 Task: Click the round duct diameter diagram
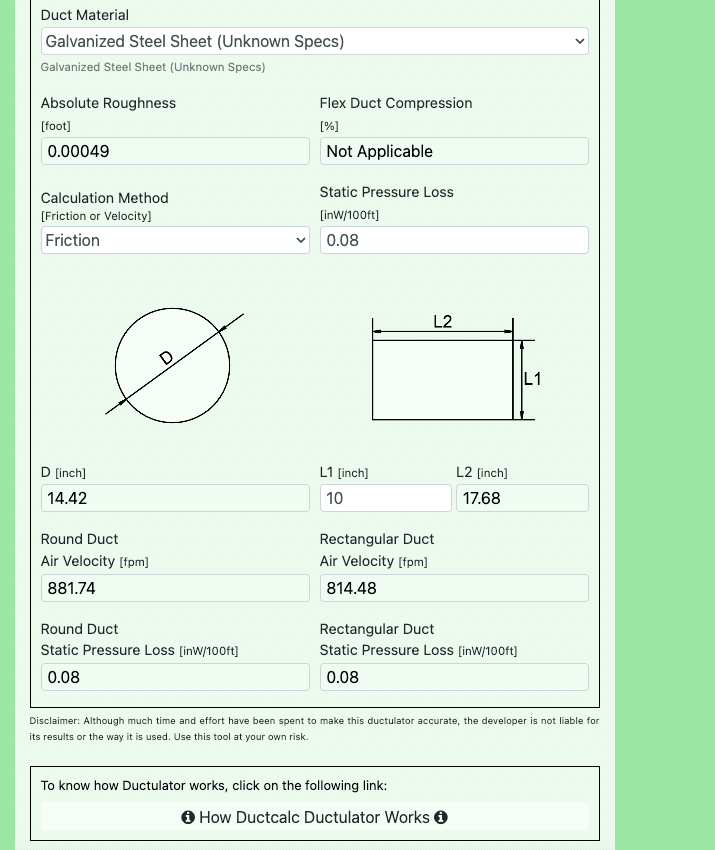coord(174,366)
